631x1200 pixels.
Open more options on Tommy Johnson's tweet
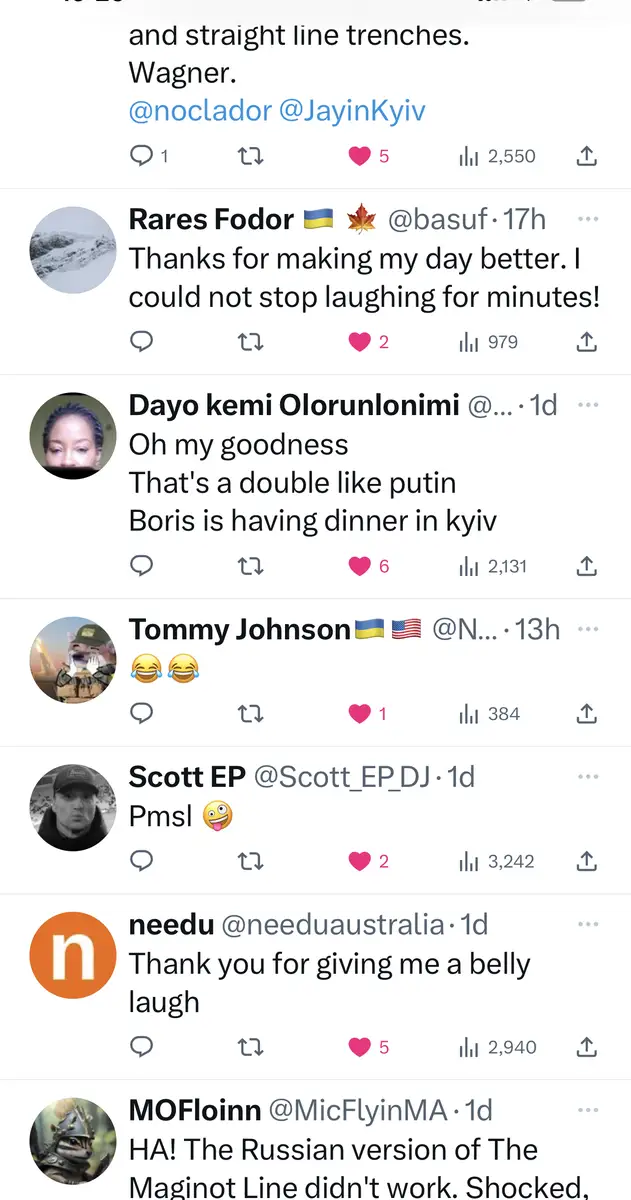coord(588,629)
